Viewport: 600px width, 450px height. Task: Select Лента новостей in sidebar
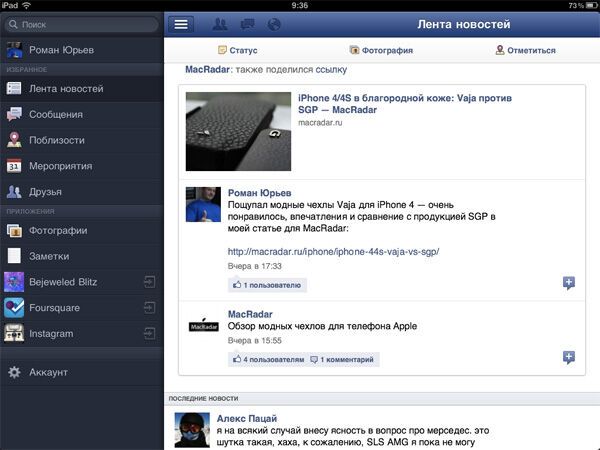click(x=82, y=88)
